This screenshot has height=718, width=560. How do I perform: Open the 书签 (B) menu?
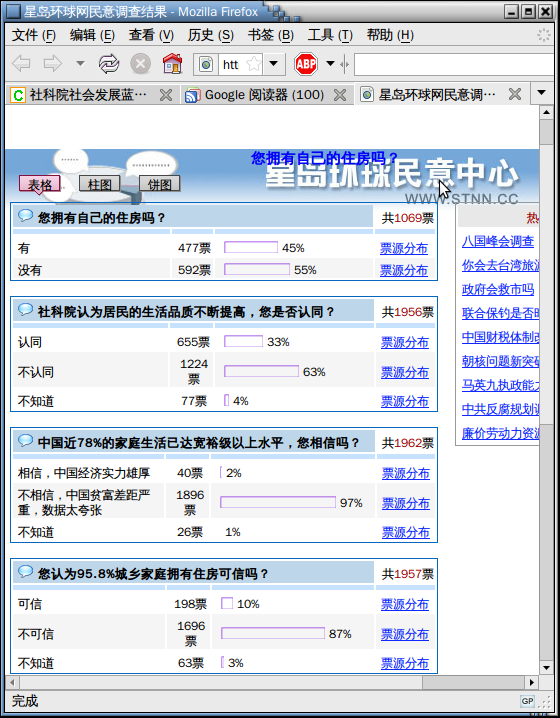(x=271, y=35)
